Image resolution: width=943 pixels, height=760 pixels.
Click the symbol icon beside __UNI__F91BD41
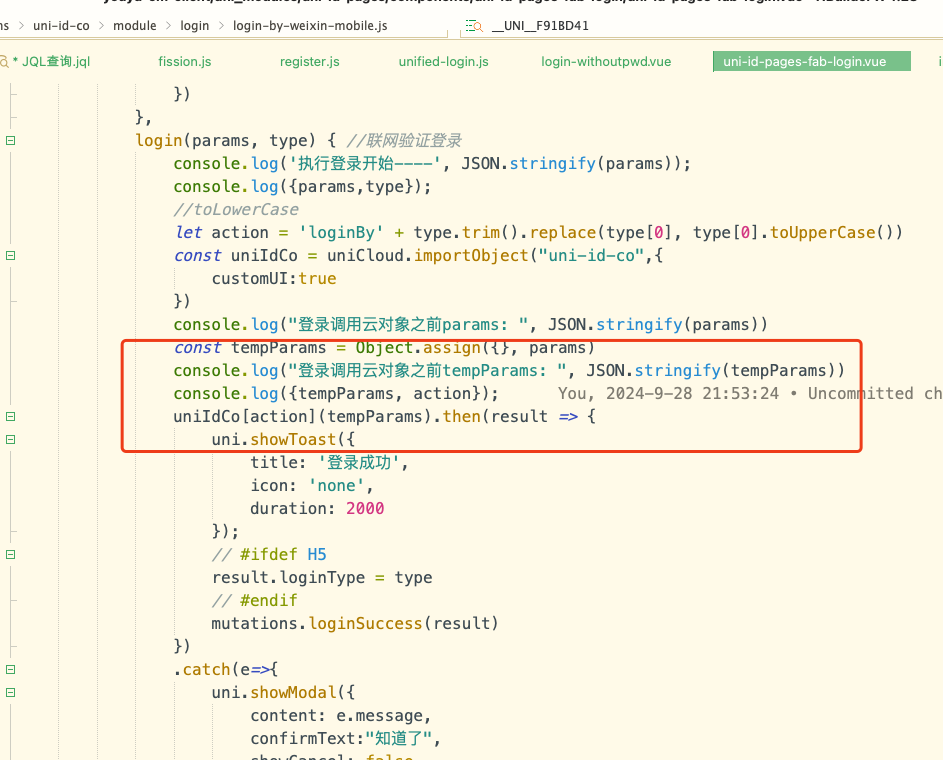pos(474,25)
